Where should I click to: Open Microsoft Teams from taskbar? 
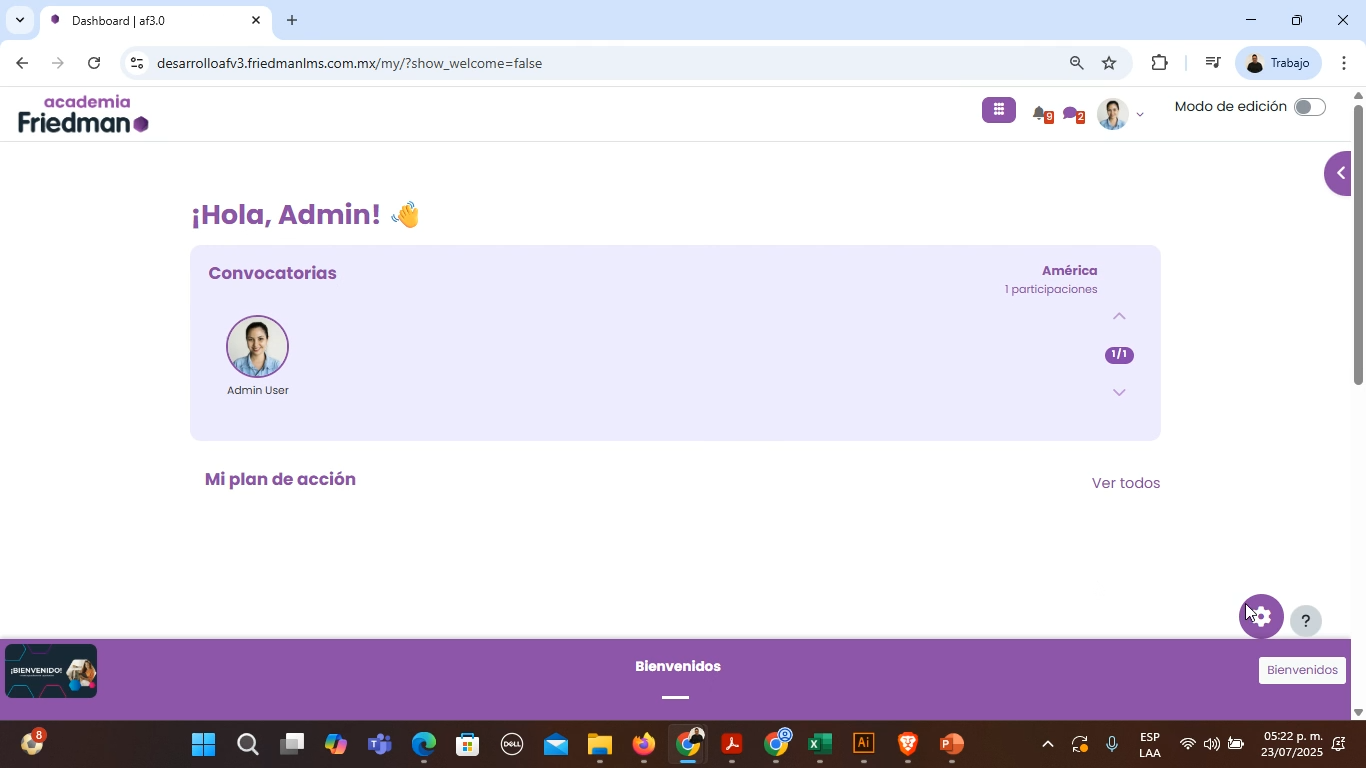(x=379, y=744)
